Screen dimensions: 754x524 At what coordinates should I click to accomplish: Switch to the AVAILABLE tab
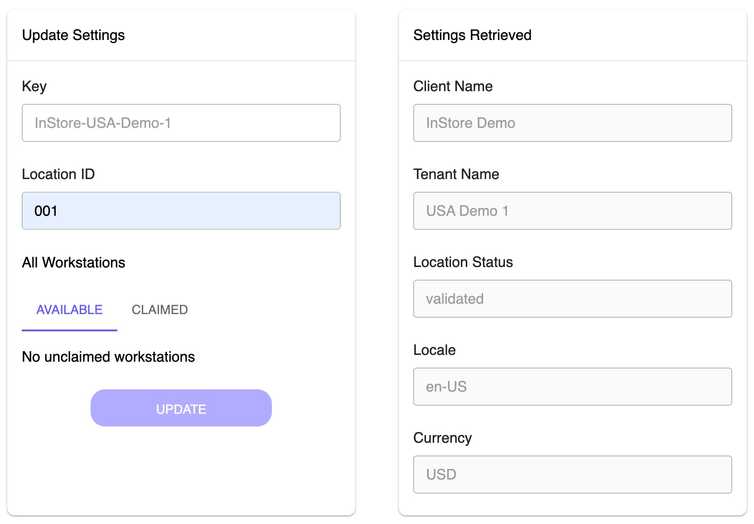(70, 310)
